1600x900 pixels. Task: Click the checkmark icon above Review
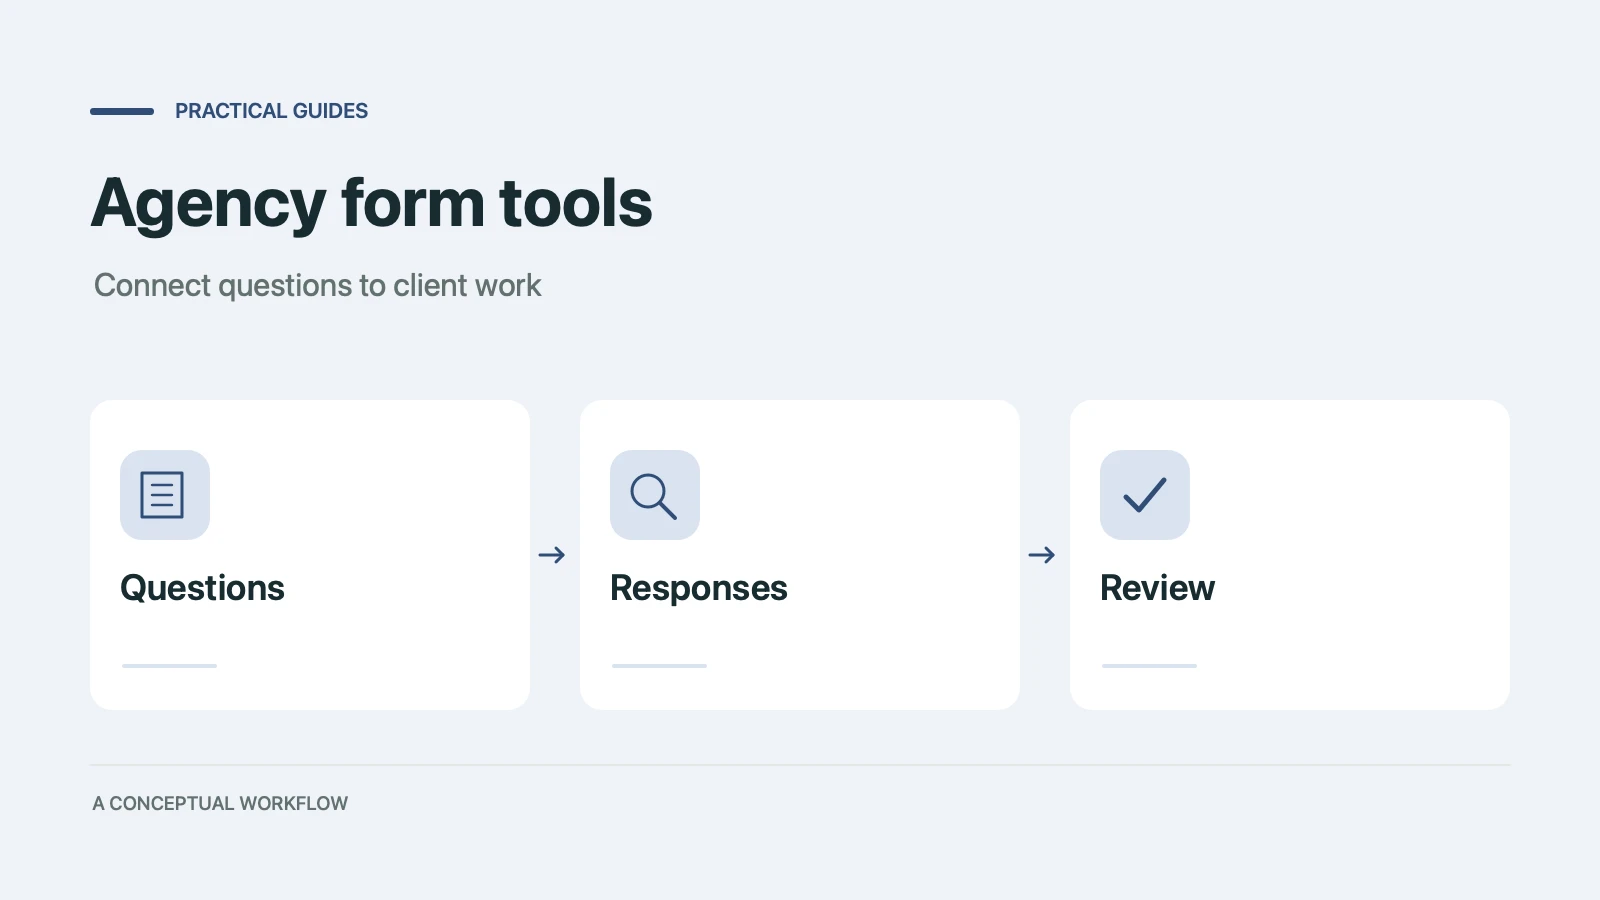click(1145, 495)
